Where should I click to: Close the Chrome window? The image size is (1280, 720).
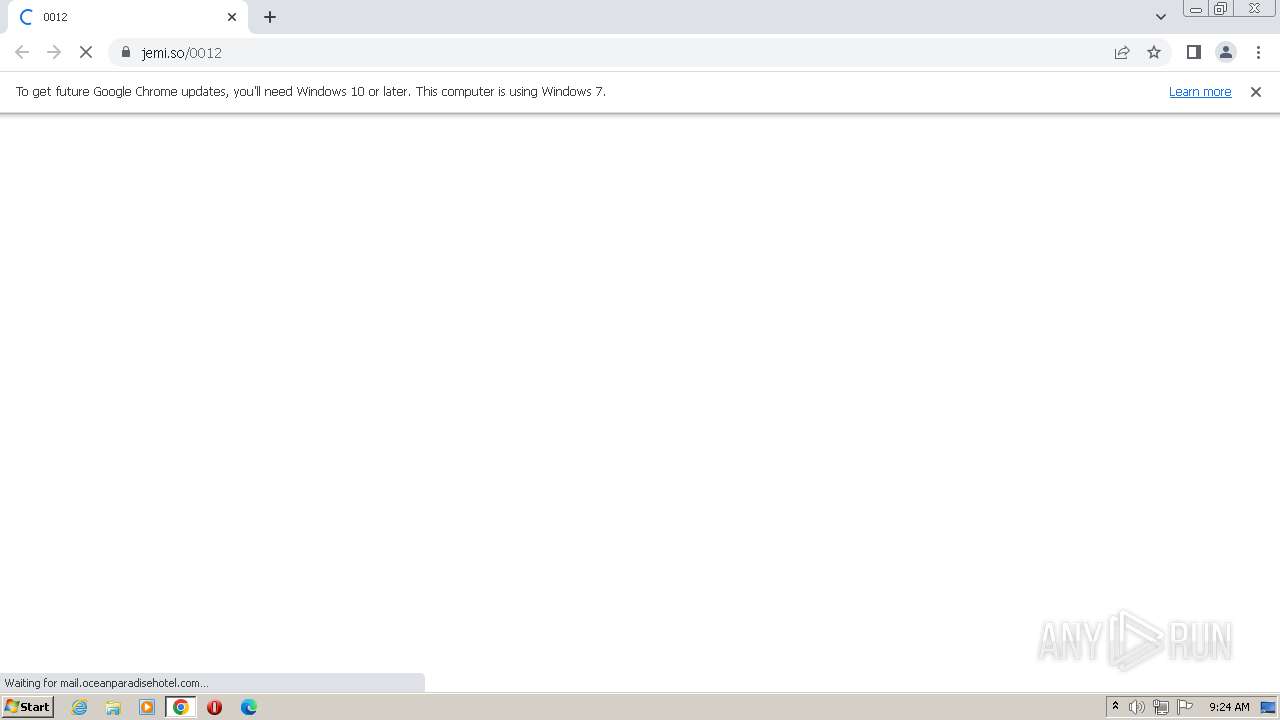pyautogui.click(x=1254, y=9)
